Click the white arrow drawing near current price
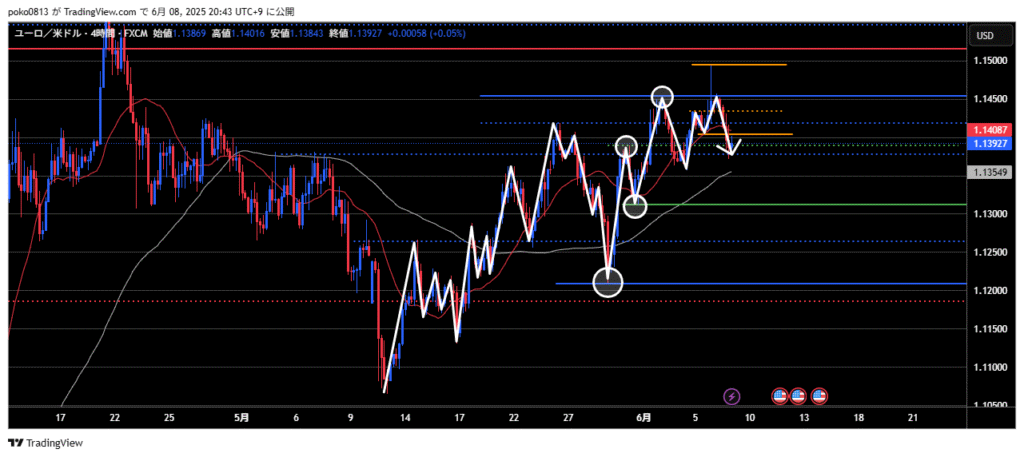Viewport: 1024px width, 457px height. pos(735,148)
